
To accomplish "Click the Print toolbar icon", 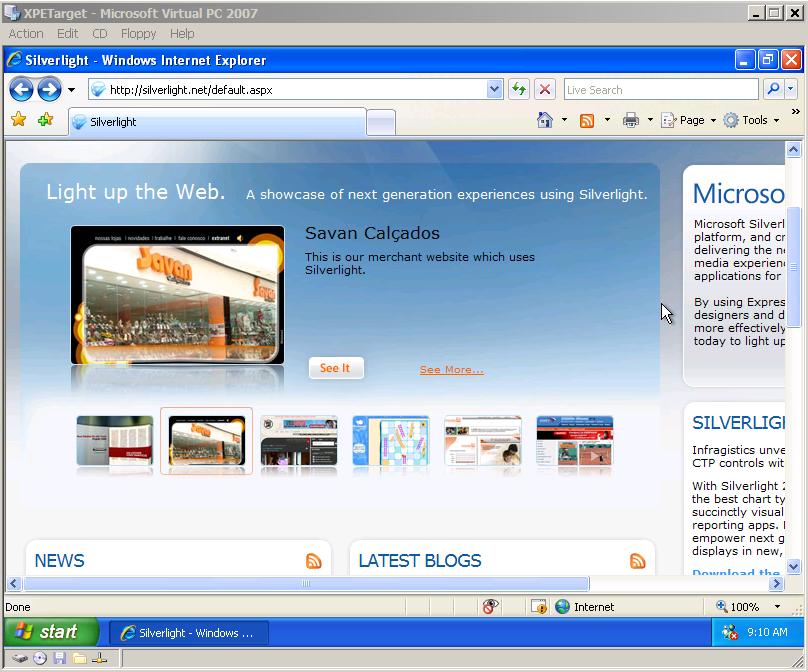I will pos(631,120).
